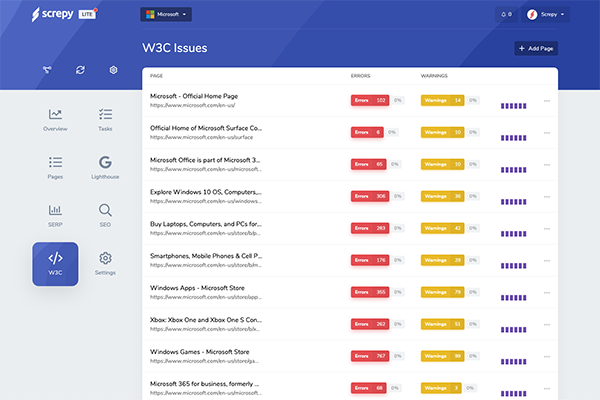The image size is (600, 400).
Task: Click Warnings 36 badge for Windows 10 page
Action: [x=443, y=196]
